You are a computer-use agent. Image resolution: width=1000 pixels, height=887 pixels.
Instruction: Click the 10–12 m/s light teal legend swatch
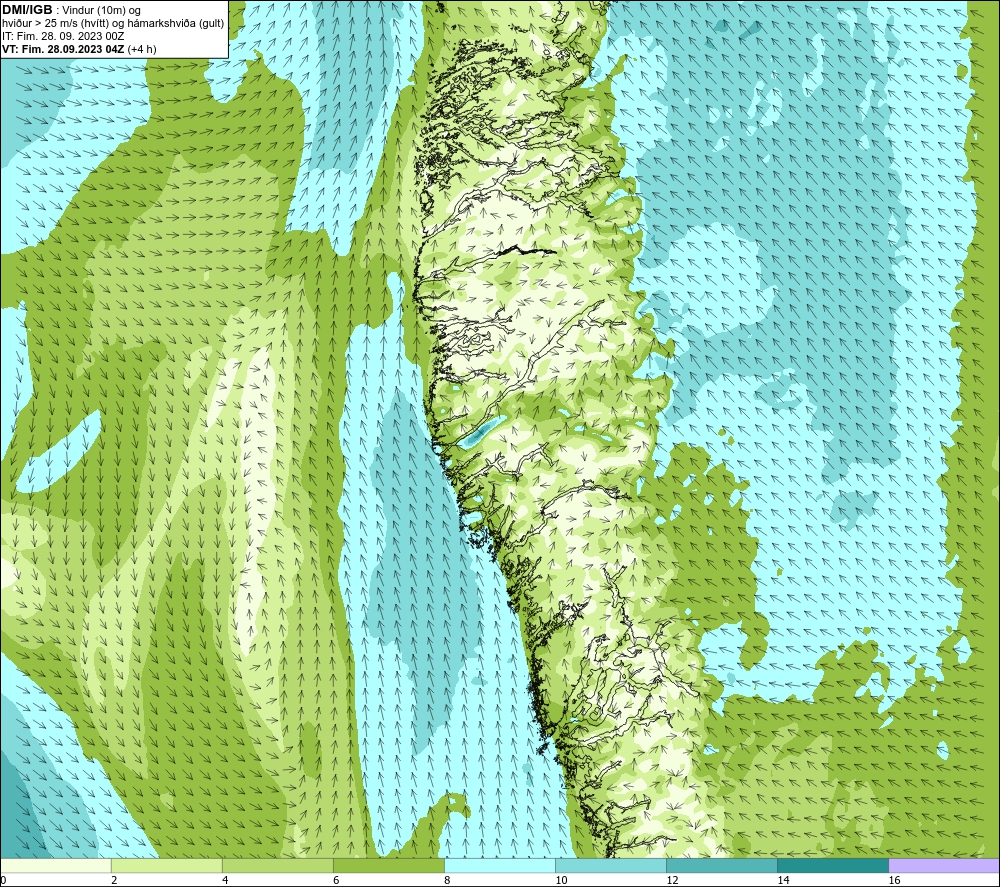(610, 865)
